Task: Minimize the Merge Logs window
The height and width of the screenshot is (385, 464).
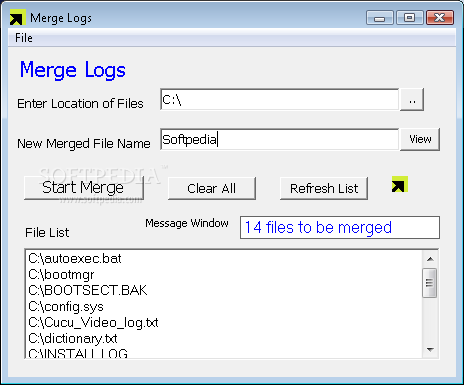Action: (380, 18)
